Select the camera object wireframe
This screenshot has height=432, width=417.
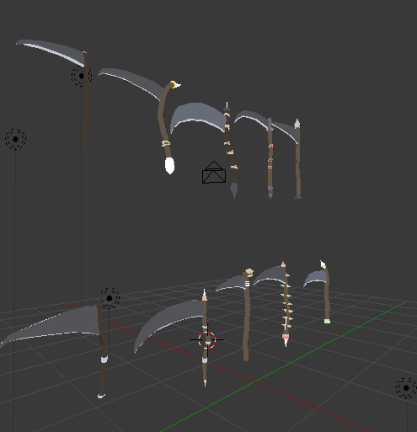pos(214,173)
